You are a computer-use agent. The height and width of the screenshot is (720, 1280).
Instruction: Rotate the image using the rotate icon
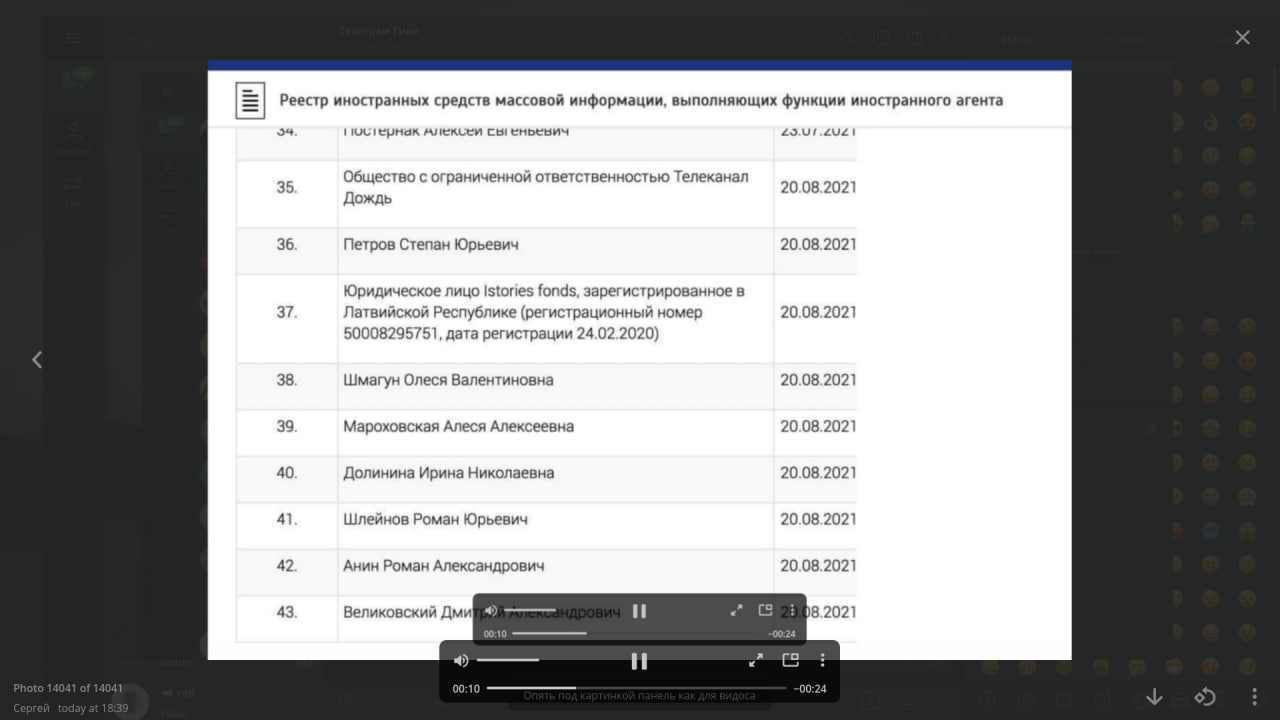click(1205, 696)
